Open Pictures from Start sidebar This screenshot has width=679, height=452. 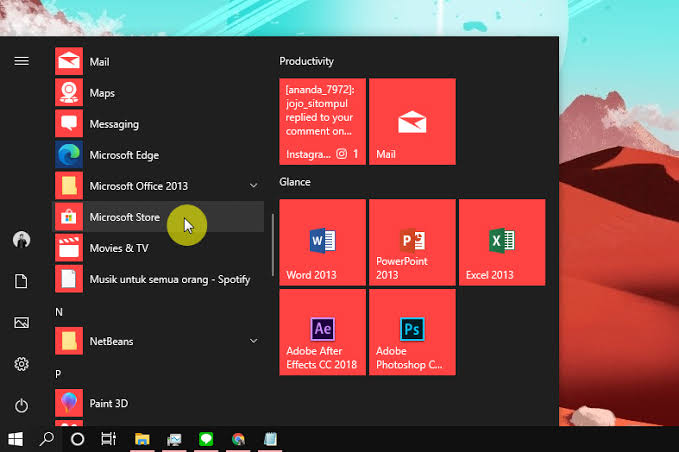pyautogui.click(x=22, y=323)
